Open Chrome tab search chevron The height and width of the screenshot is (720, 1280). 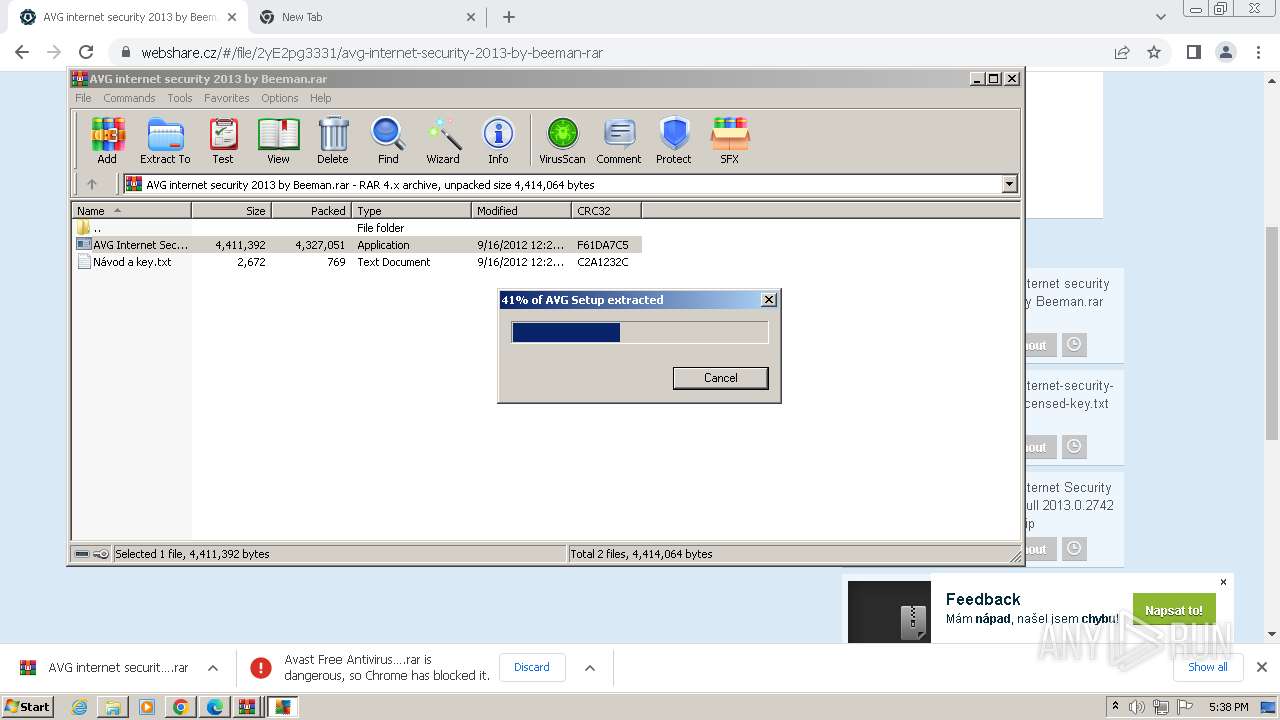coord(1160,17)
